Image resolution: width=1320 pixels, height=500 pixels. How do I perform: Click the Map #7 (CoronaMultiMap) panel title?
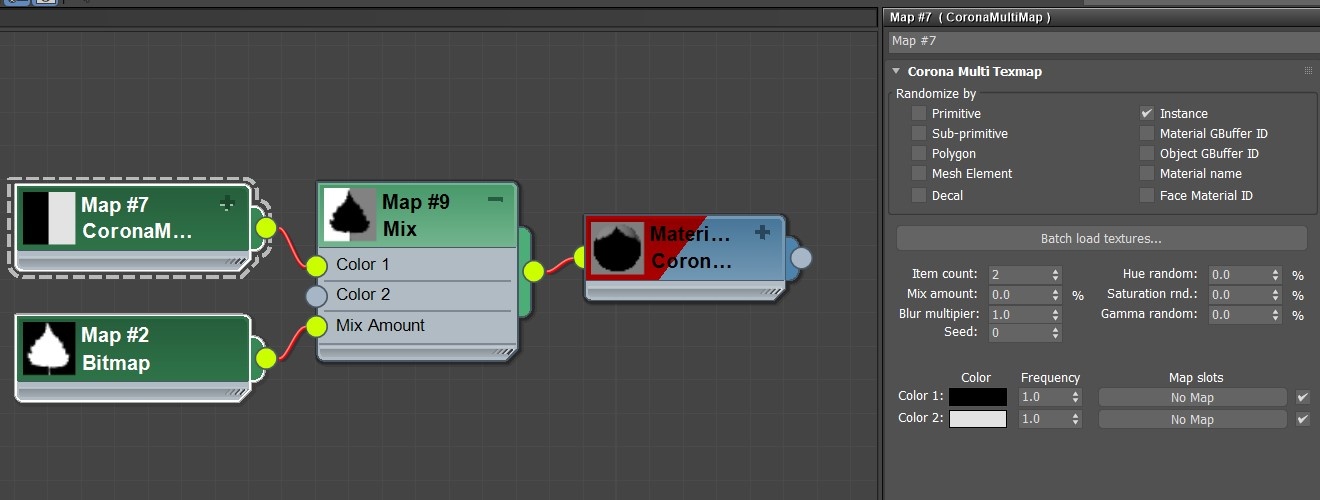click(970, 17)
